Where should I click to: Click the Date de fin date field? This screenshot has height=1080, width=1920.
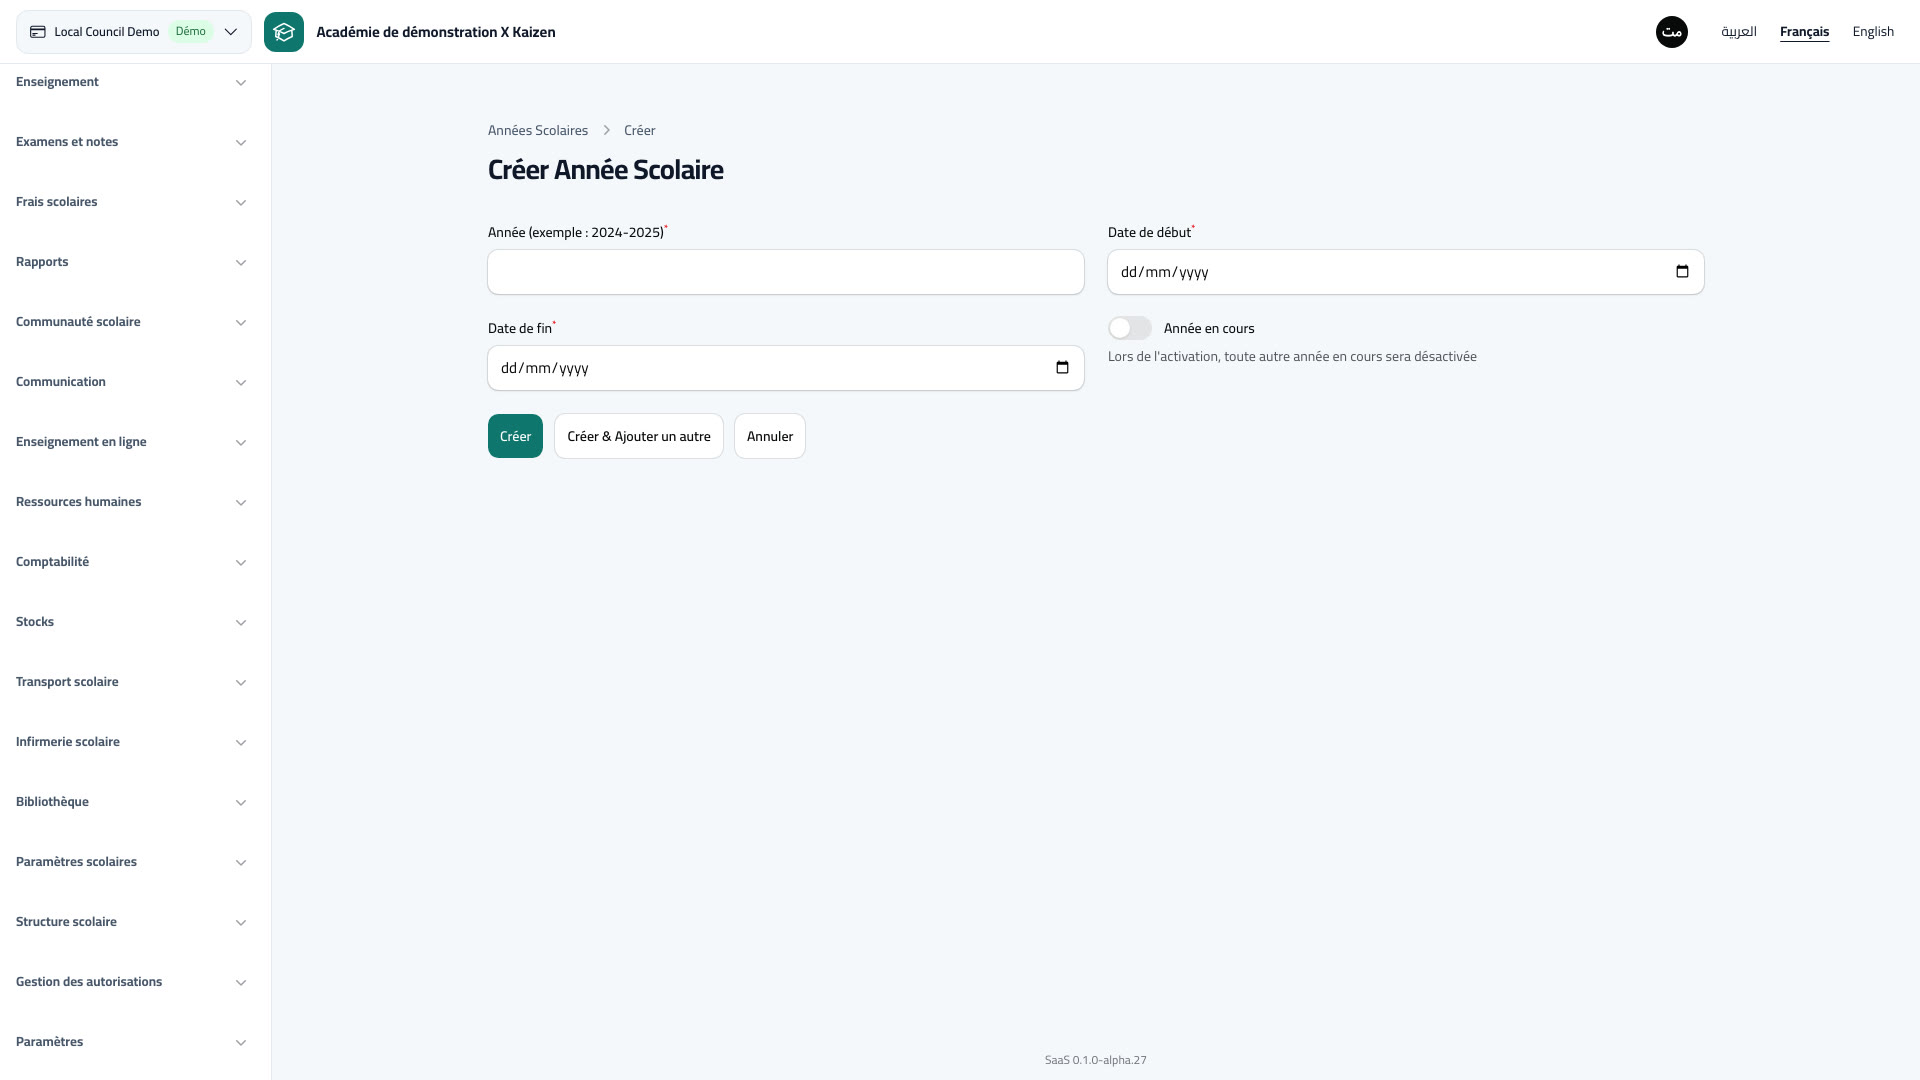point(786,368)
